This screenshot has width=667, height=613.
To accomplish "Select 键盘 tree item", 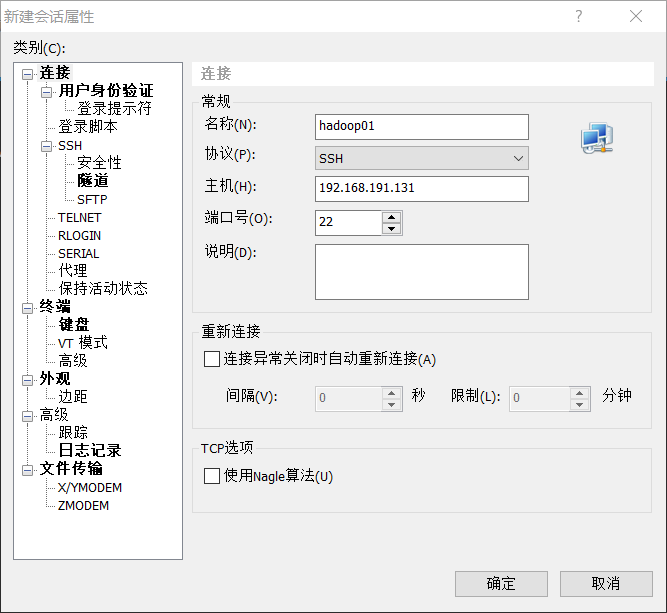I will click(74, 325).
